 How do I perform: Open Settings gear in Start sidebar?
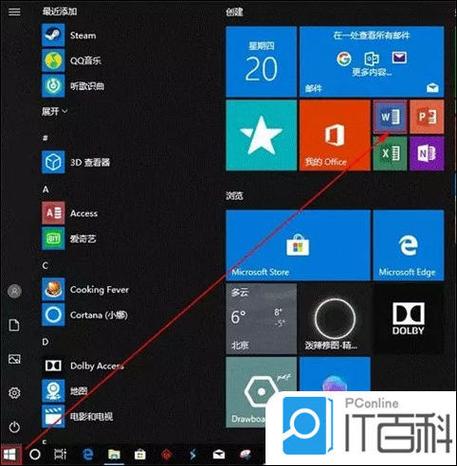click(x=14, y=393)
